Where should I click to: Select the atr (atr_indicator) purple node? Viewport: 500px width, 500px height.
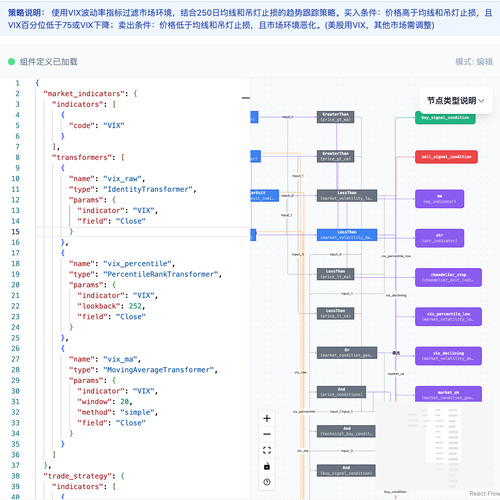tap(439, 238)
